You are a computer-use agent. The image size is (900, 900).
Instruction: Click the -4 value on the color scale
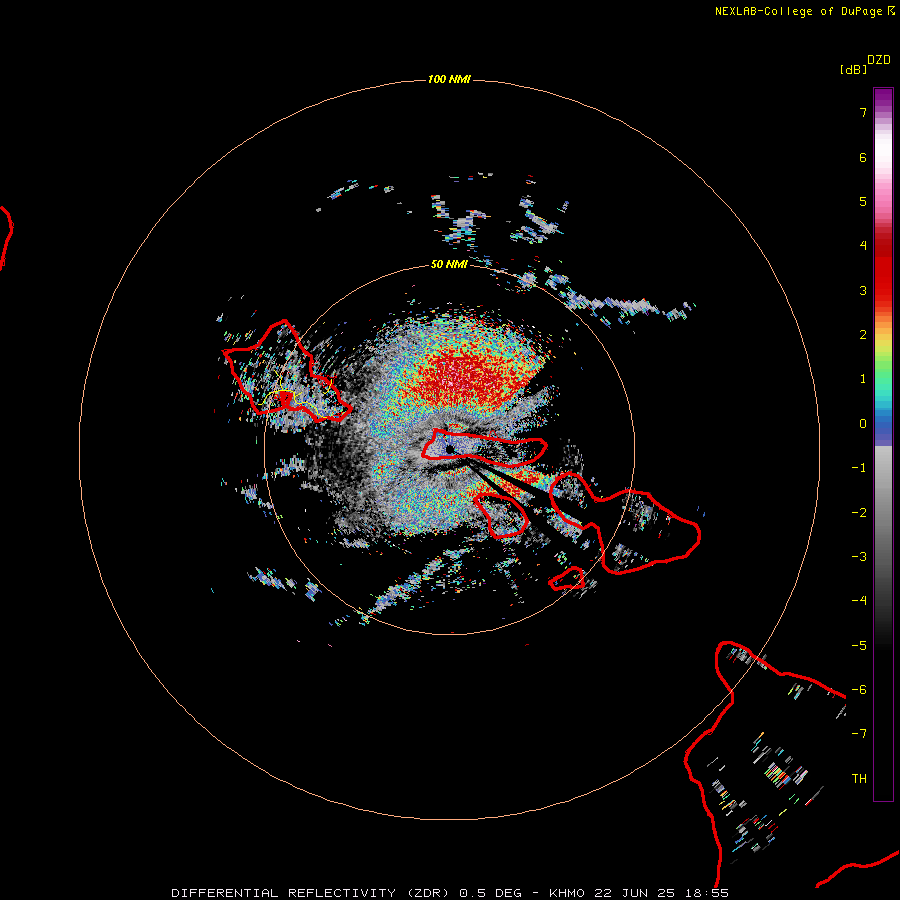point(859,601)
